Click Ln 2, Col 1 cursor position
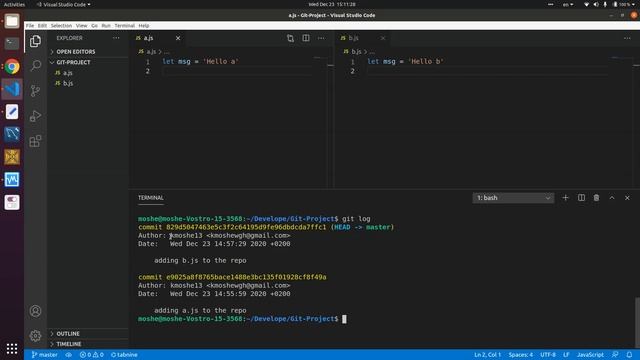 tap(487, 355)
